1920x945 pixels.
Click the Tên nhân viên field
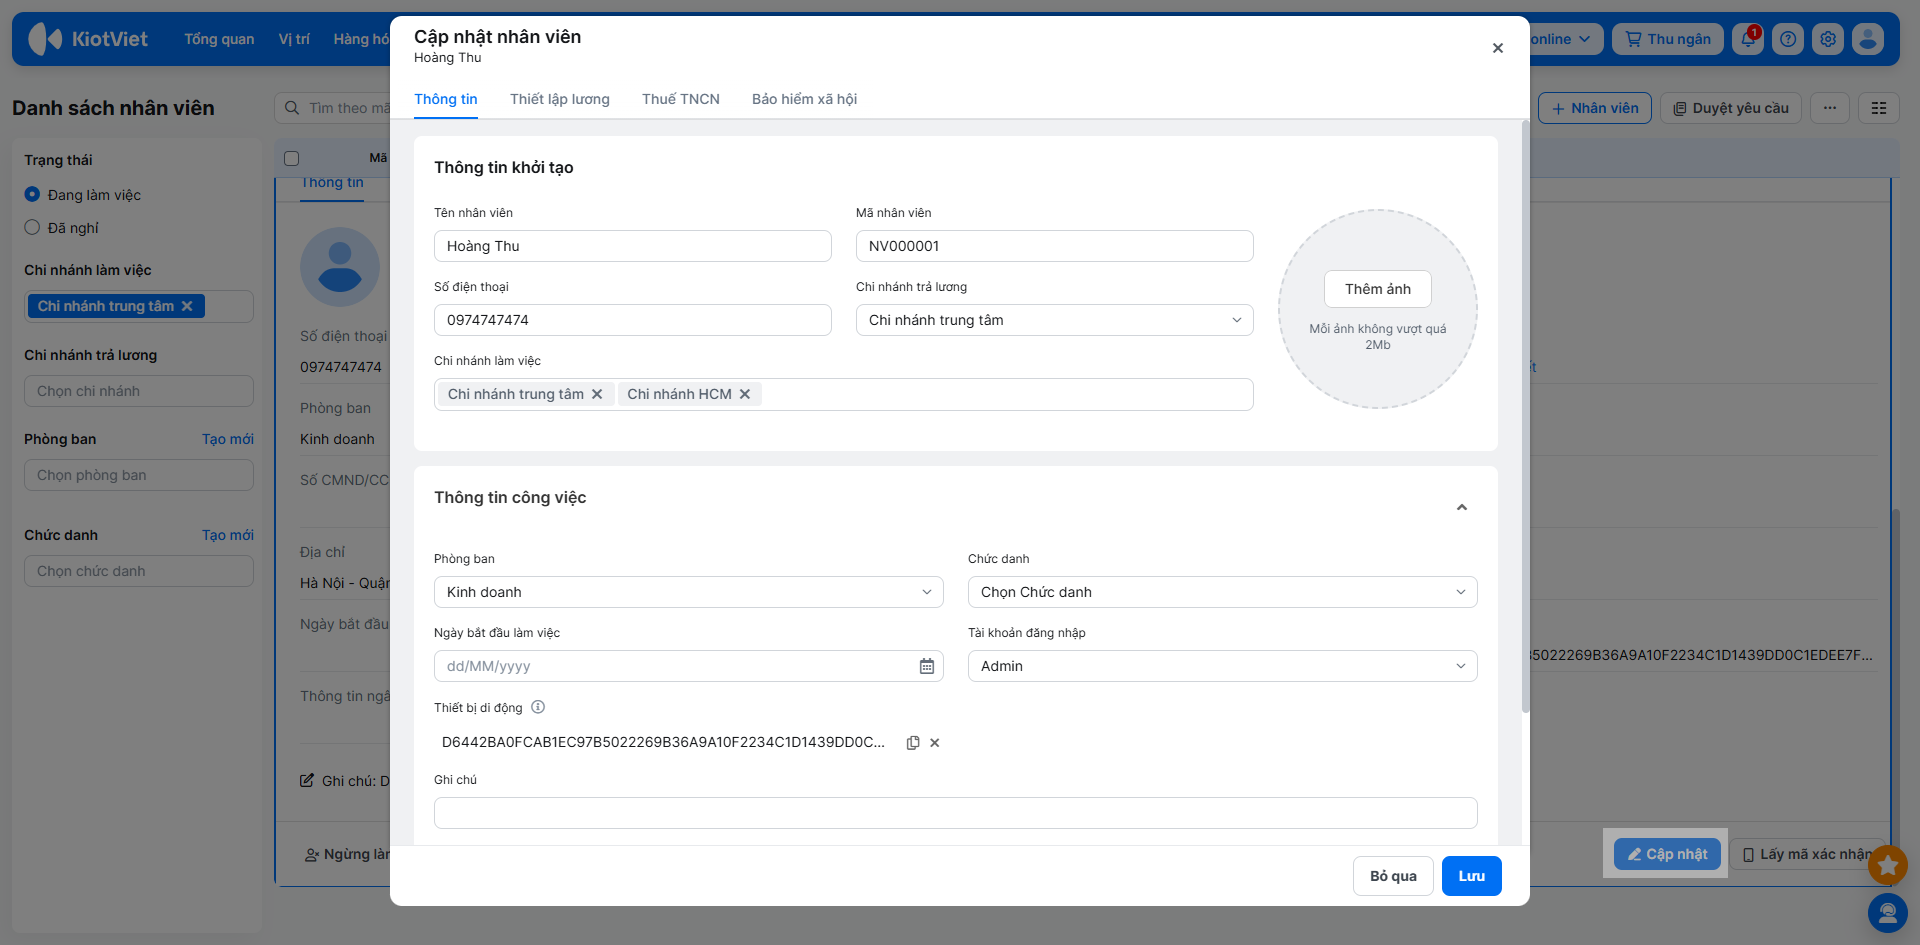[x=632, y=246]
